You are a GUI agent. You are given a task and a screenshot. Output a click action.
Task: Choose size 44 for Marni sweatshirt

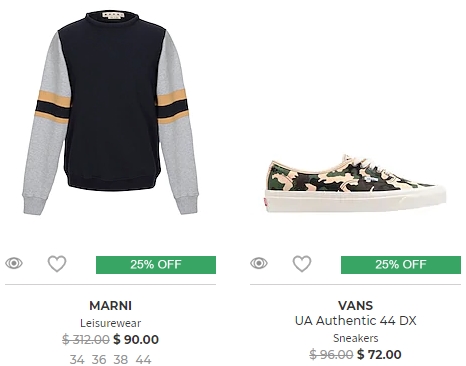tap(143, 360)
